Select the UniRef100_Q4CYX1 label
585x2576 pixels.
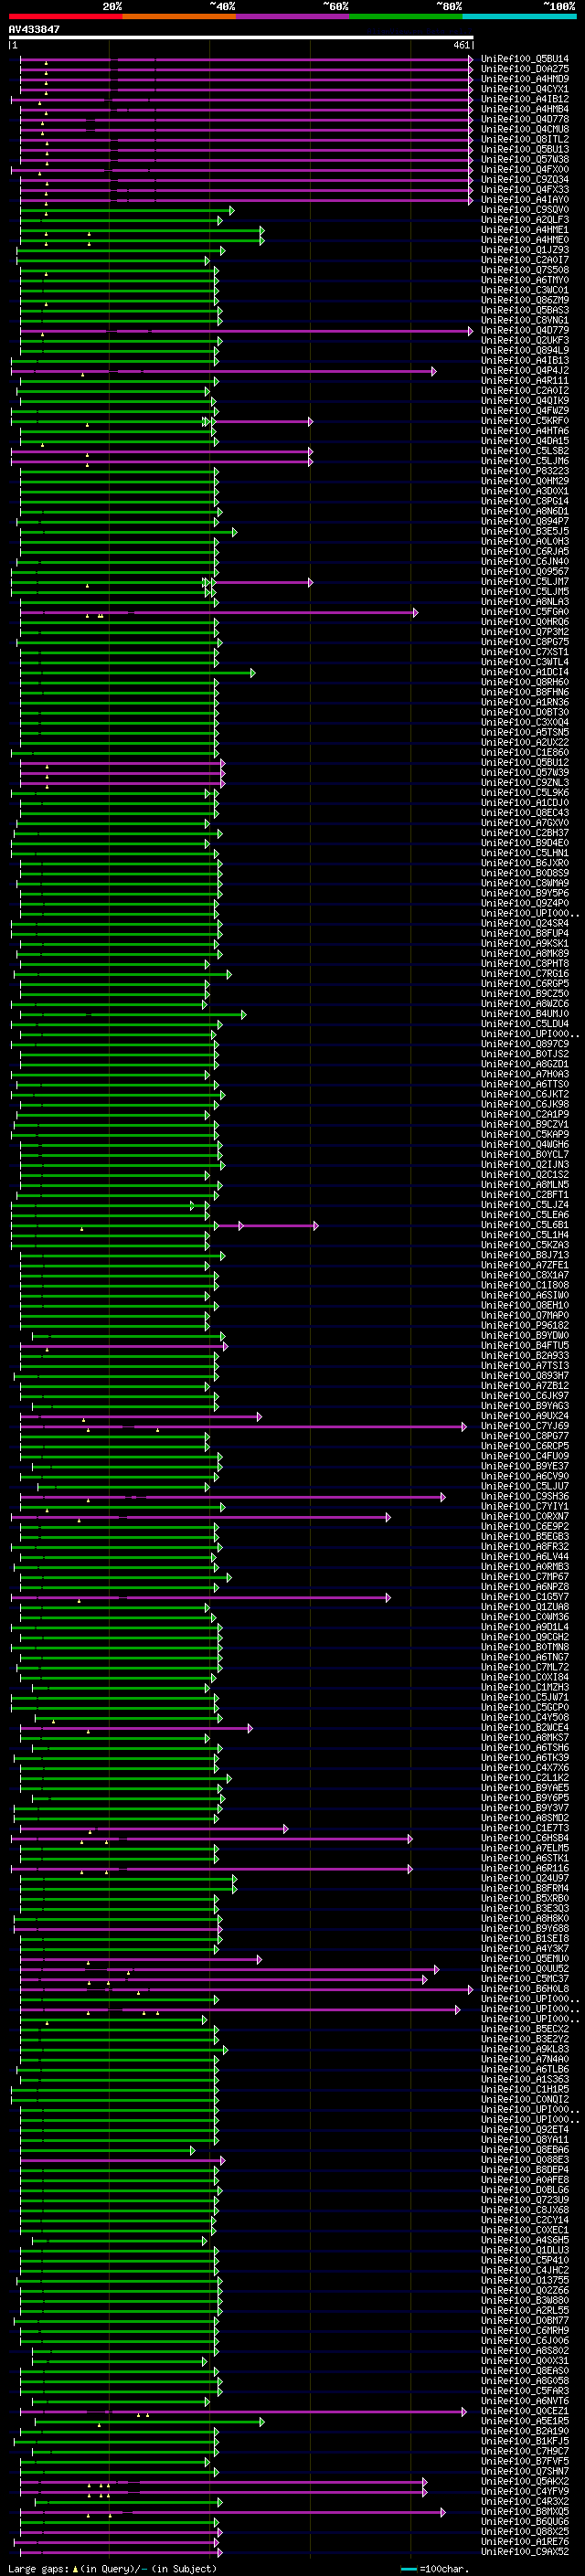525,89
